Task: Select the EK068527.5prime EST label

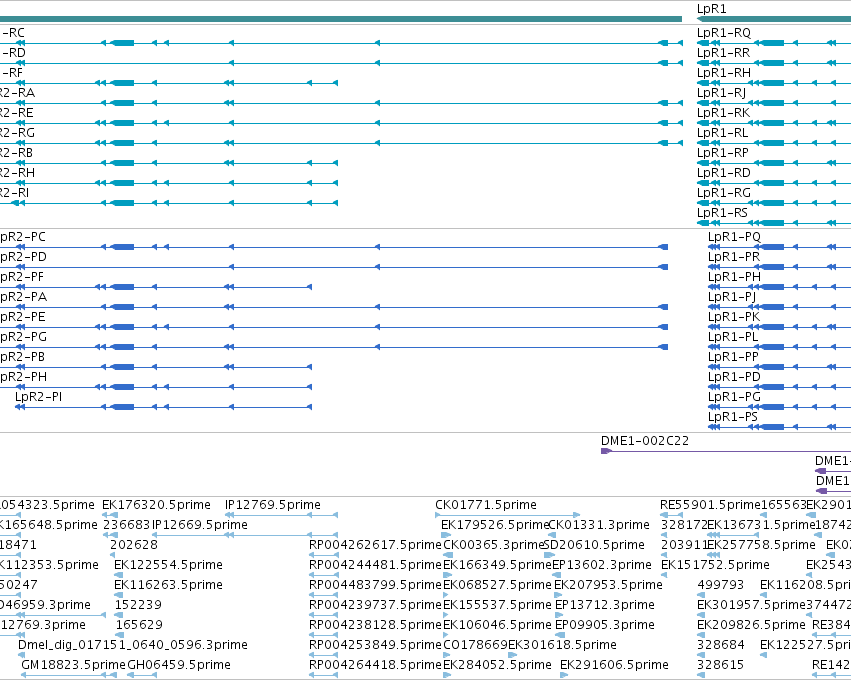Action: point(497,586)
